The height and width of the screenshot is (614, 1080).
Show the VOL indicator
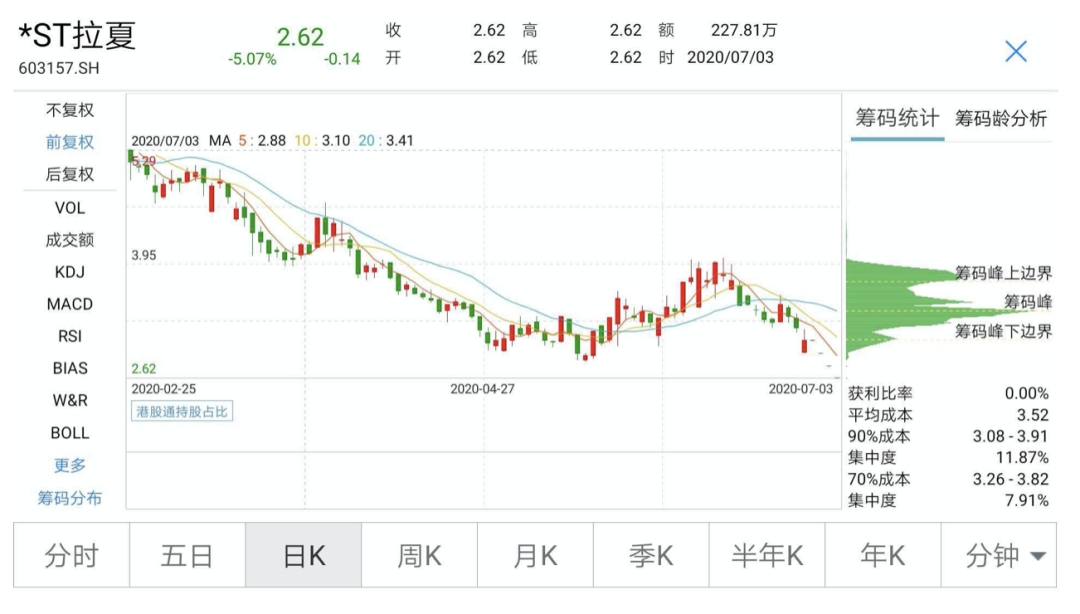[70, 207]
